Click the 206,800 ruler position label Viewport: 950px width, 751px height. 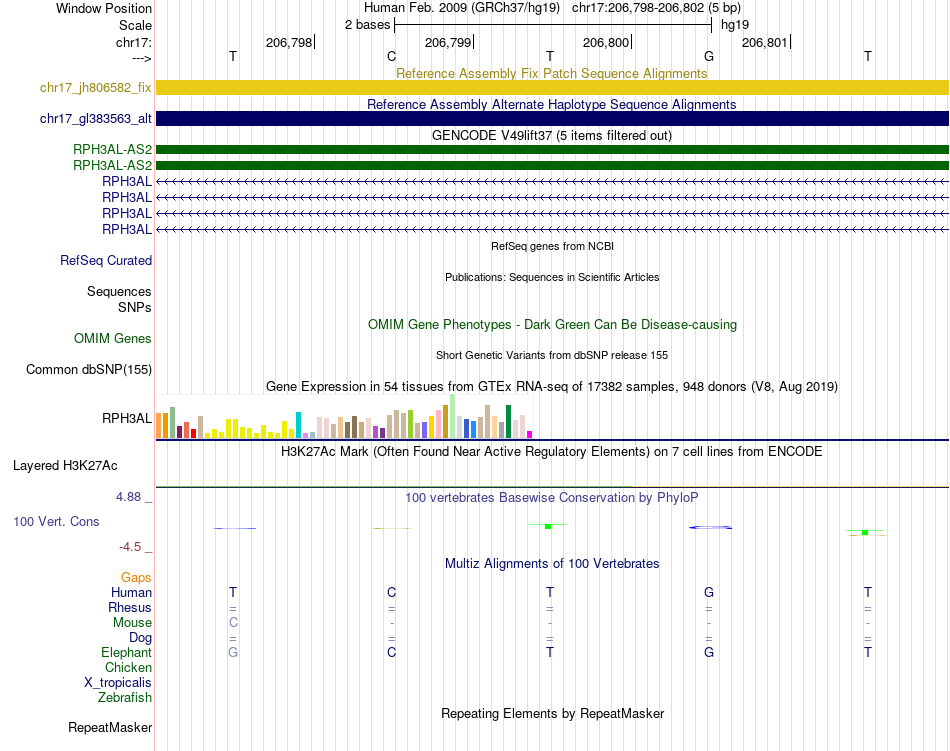click(606, 42)
